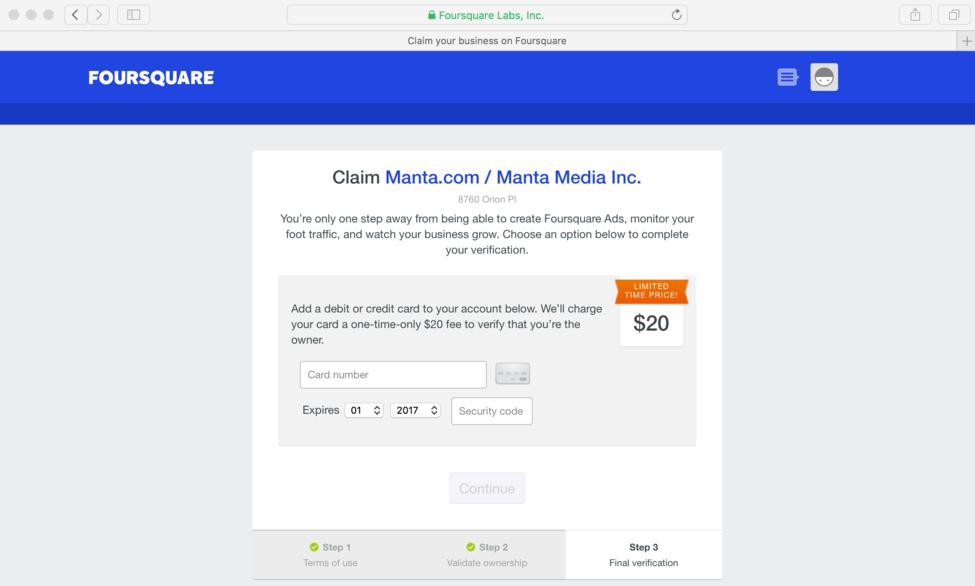Click the Safari forward arrow
This screenshot has width=975, height=586.
[x=98, y=14]
